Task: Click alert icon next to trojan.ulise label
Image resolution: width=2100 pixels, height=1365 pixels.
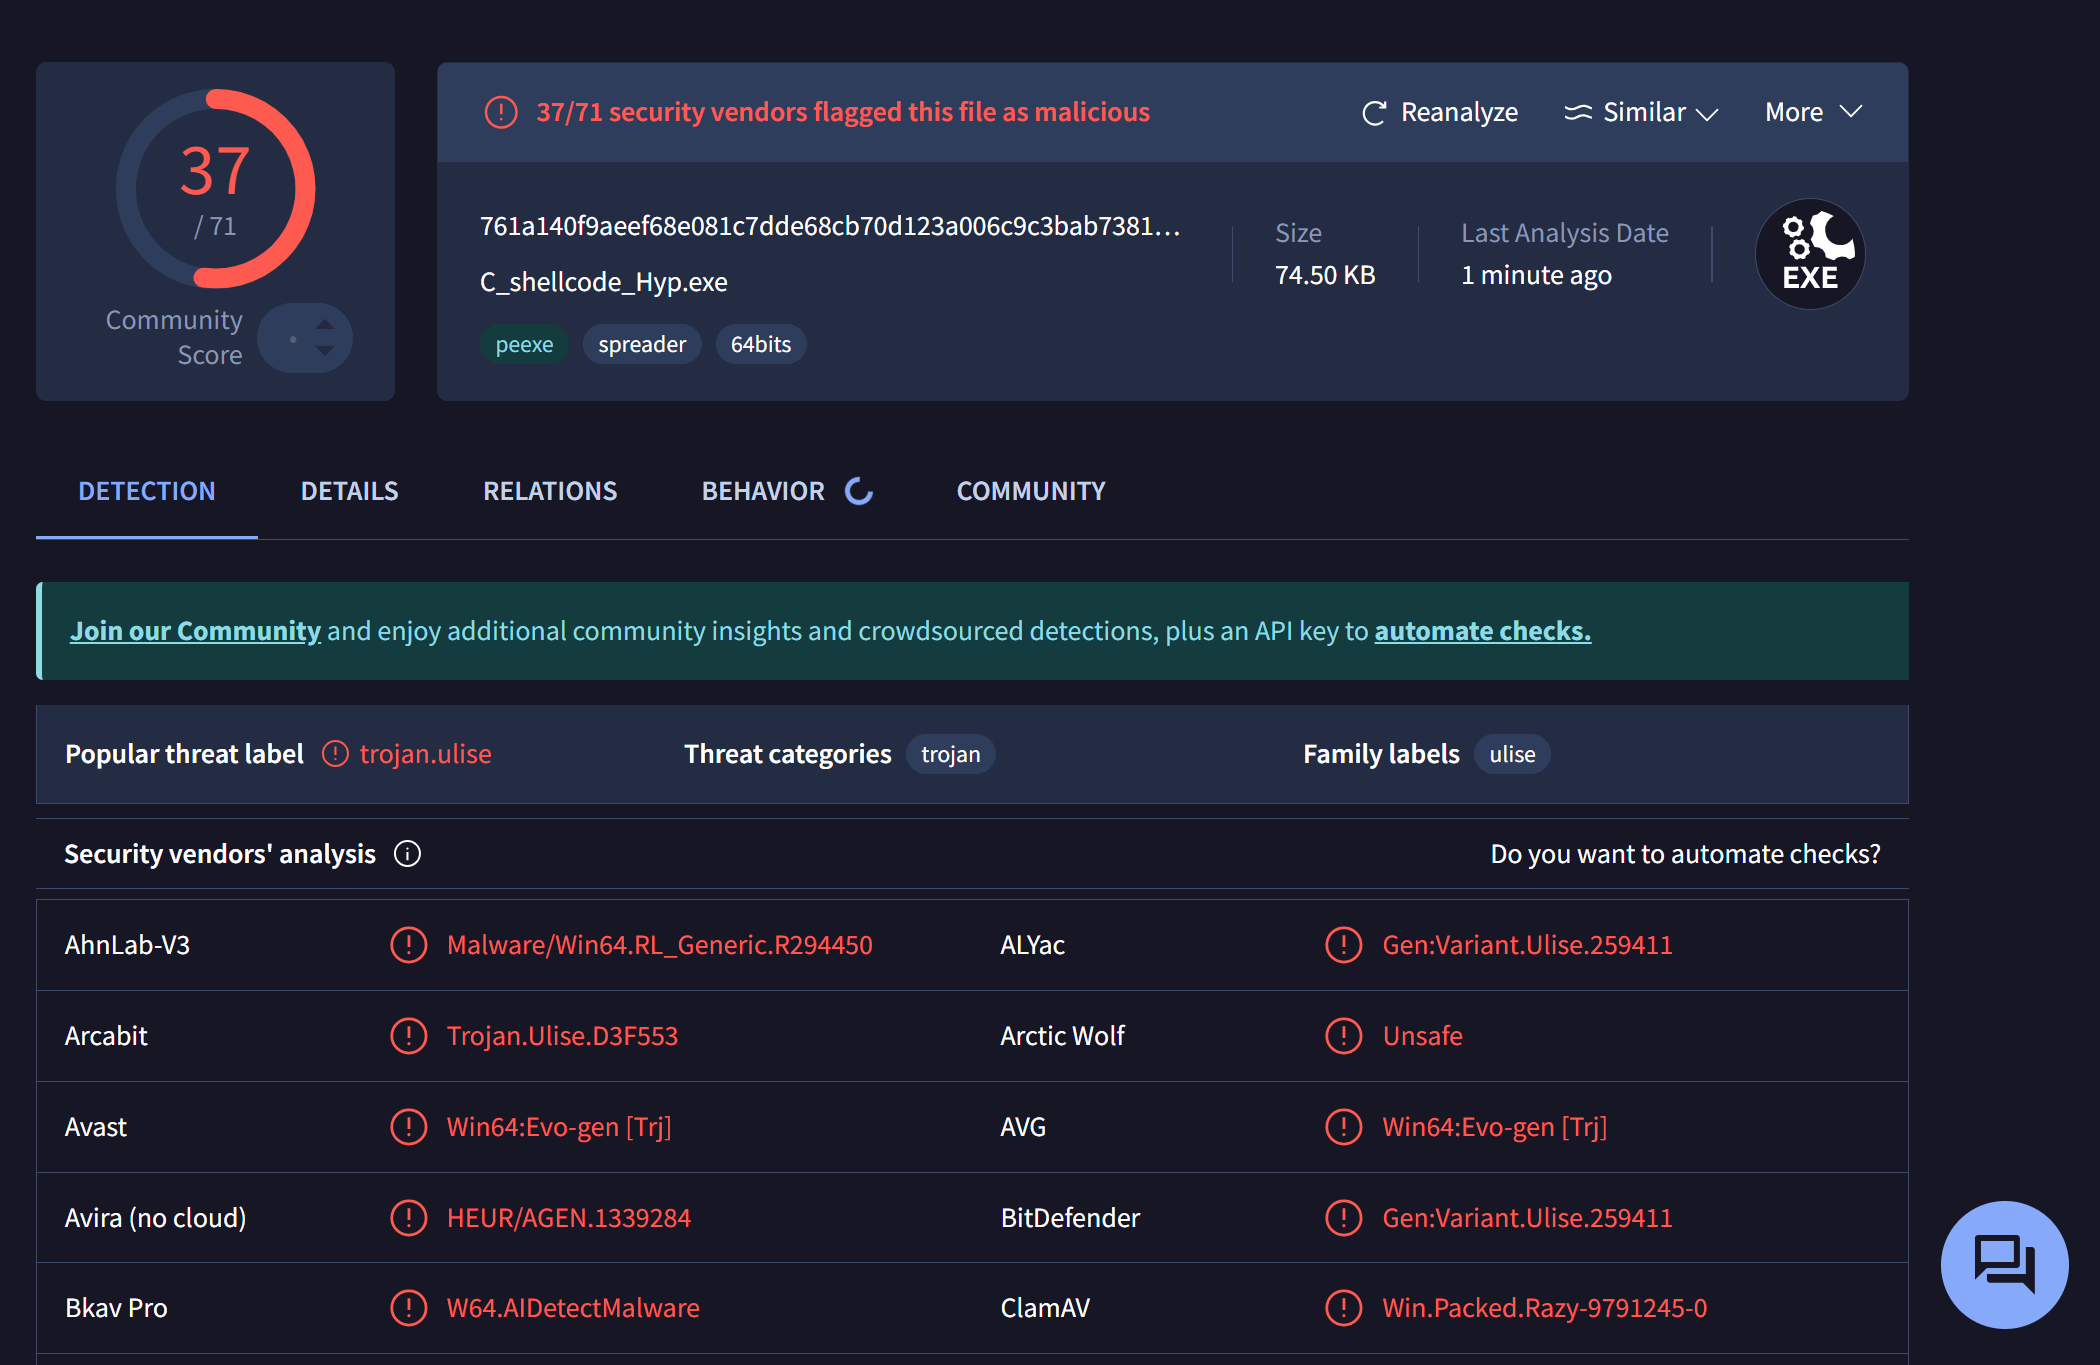Action: pos(335,754)
